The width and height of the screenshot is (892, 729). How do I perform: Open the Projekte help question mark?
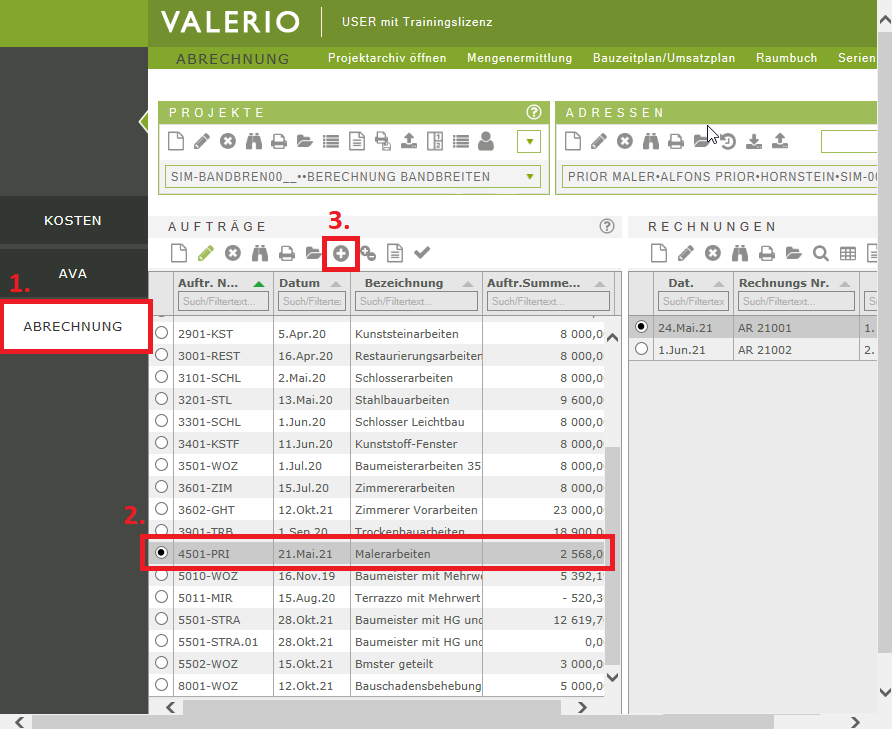(533, 113)
